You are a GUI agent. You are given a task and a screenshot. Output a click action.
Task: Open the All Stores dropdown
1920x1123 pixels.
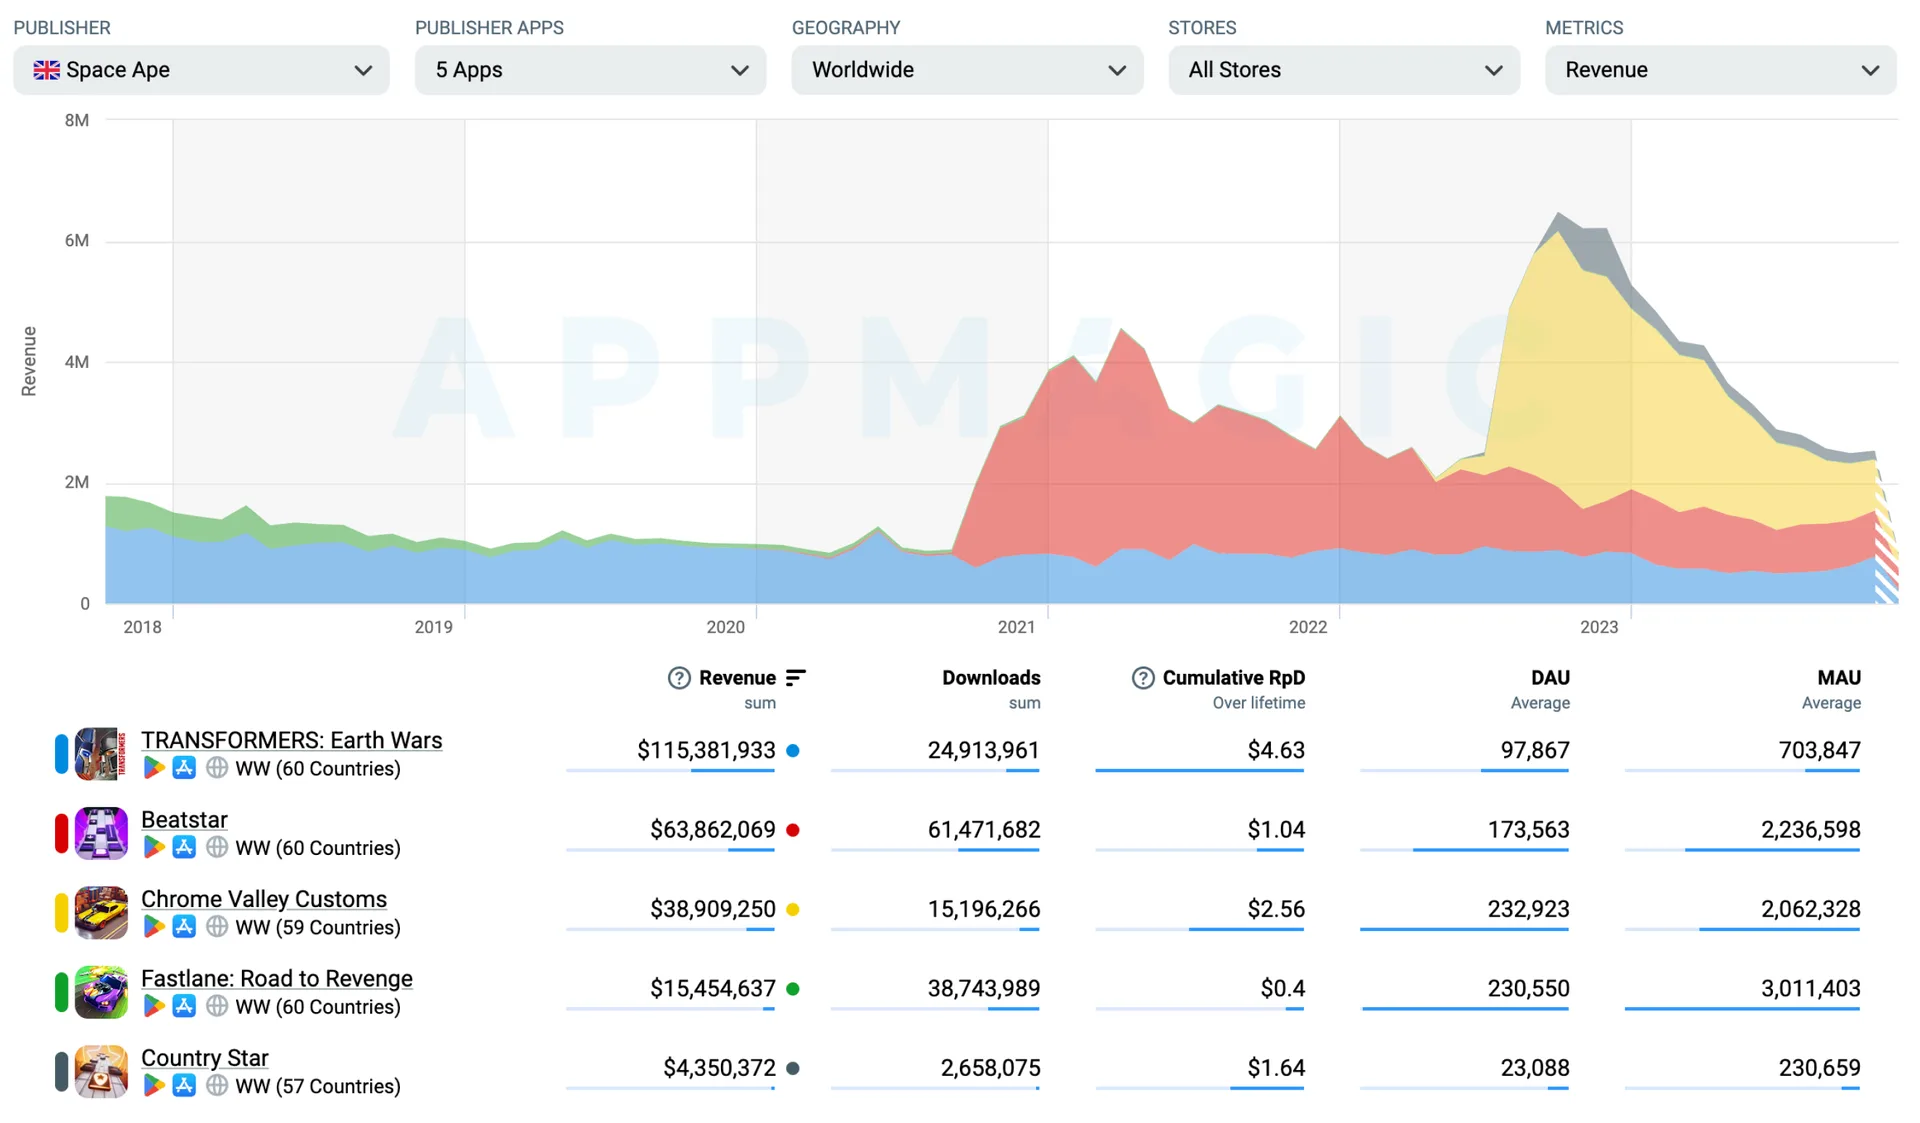(x=1344, y=70)
